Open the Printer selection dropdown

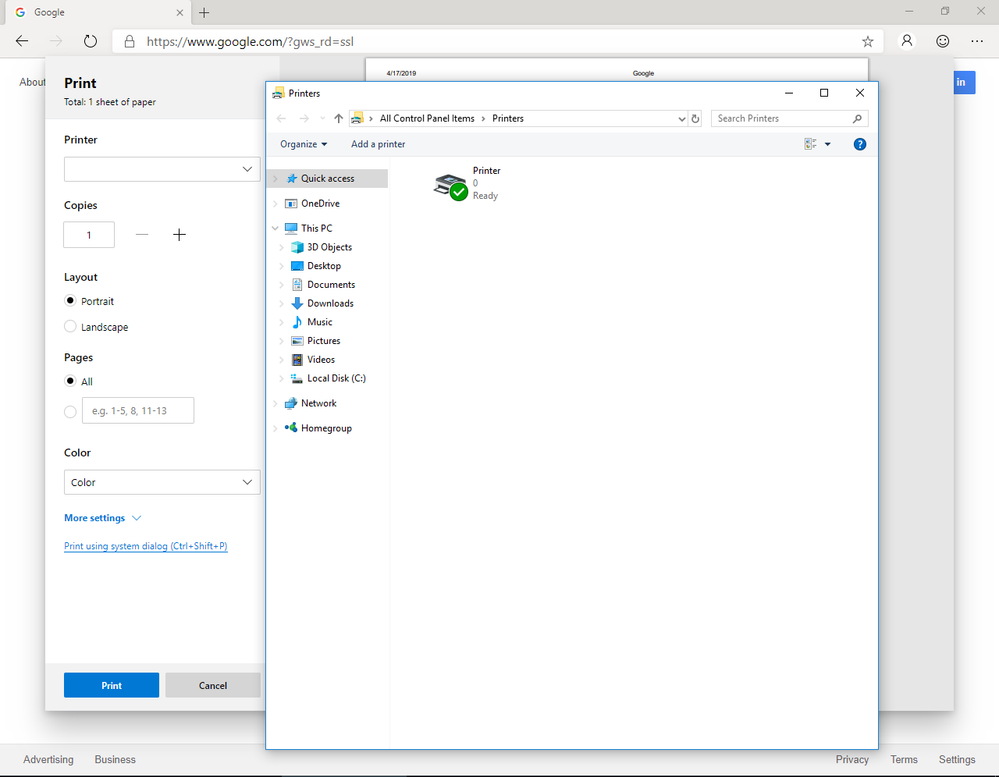[162, 169]
